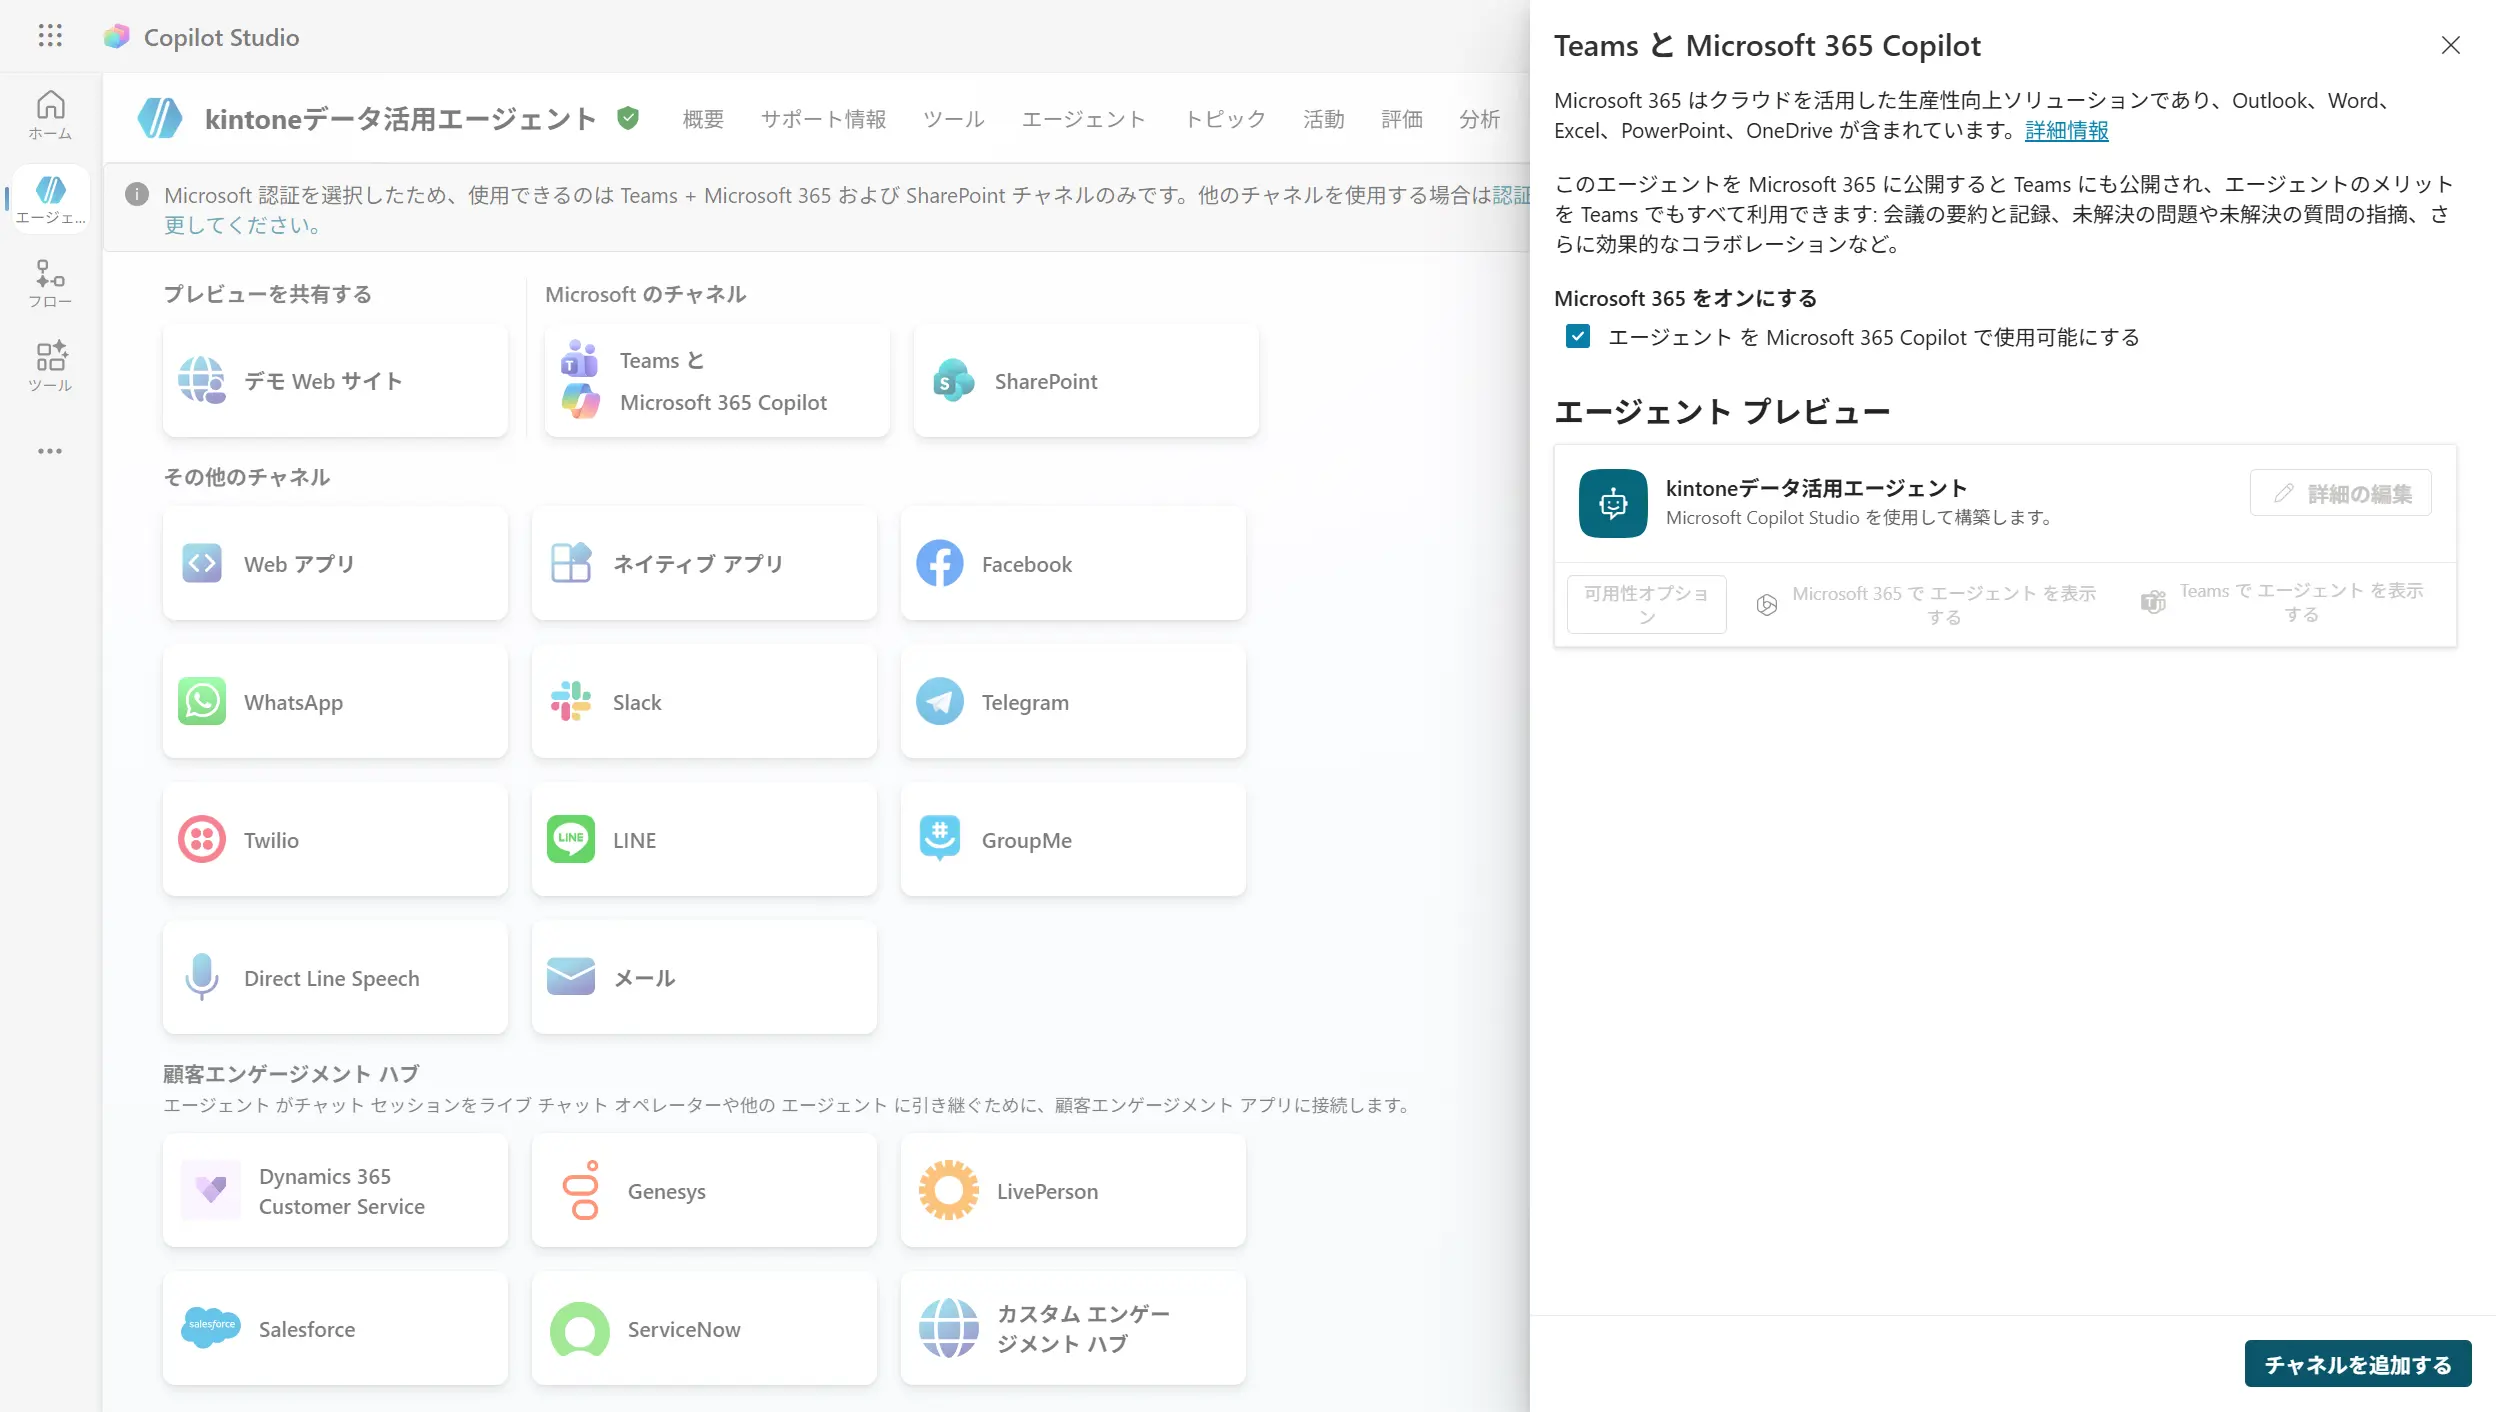Click the sidebar more options ellipsis
Viewport: 2496px width, 1412px height.
50,451
